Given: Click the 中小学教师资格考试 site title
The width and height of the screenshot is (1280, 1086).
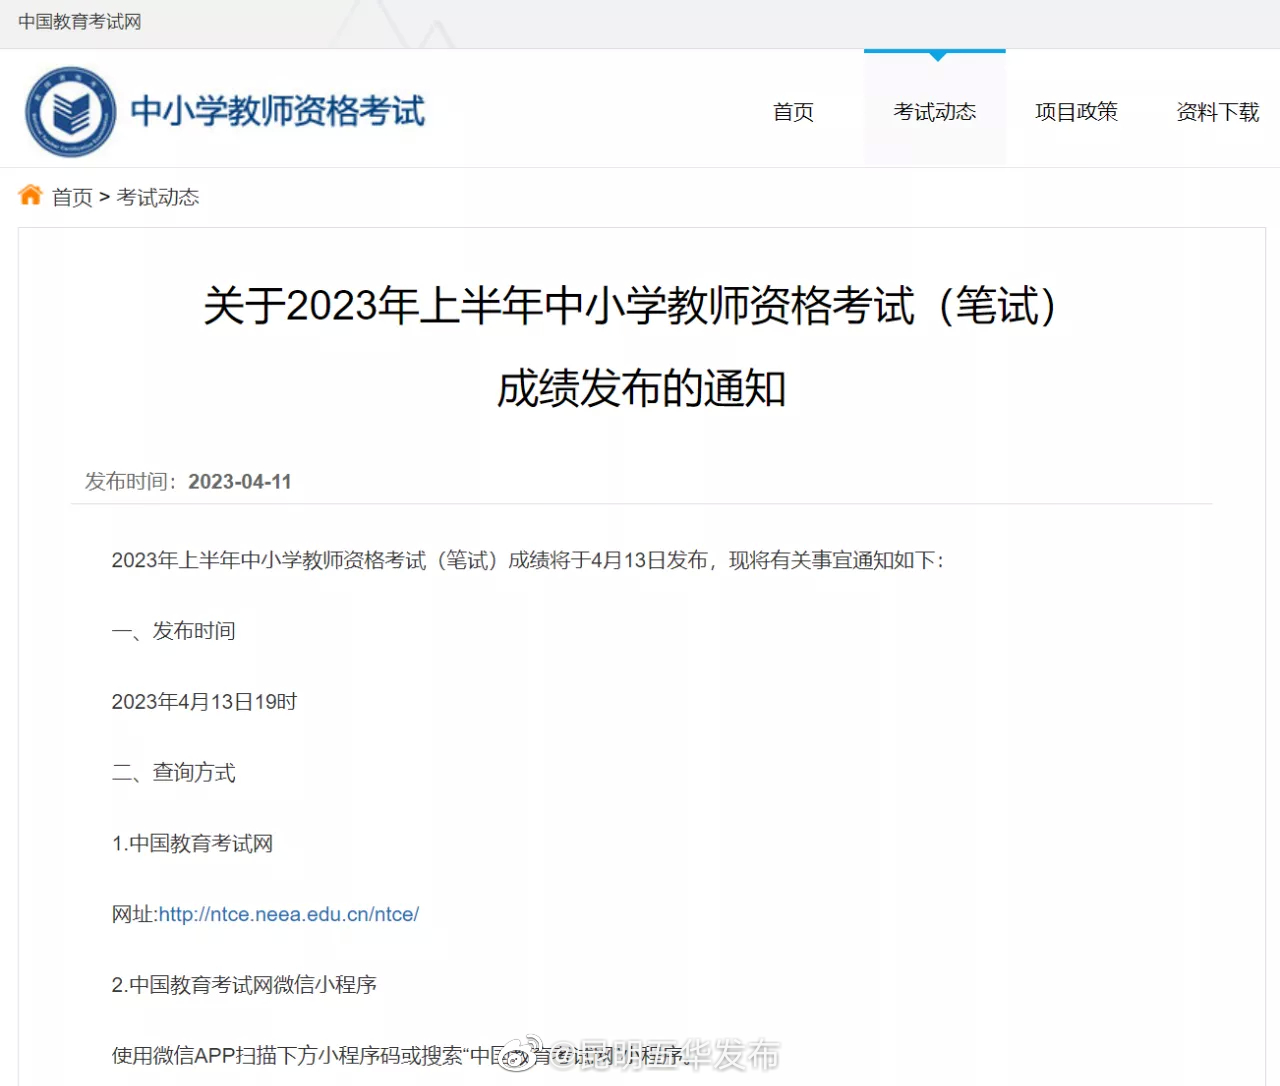Looking at the screenshot, I should click(280, 112).
